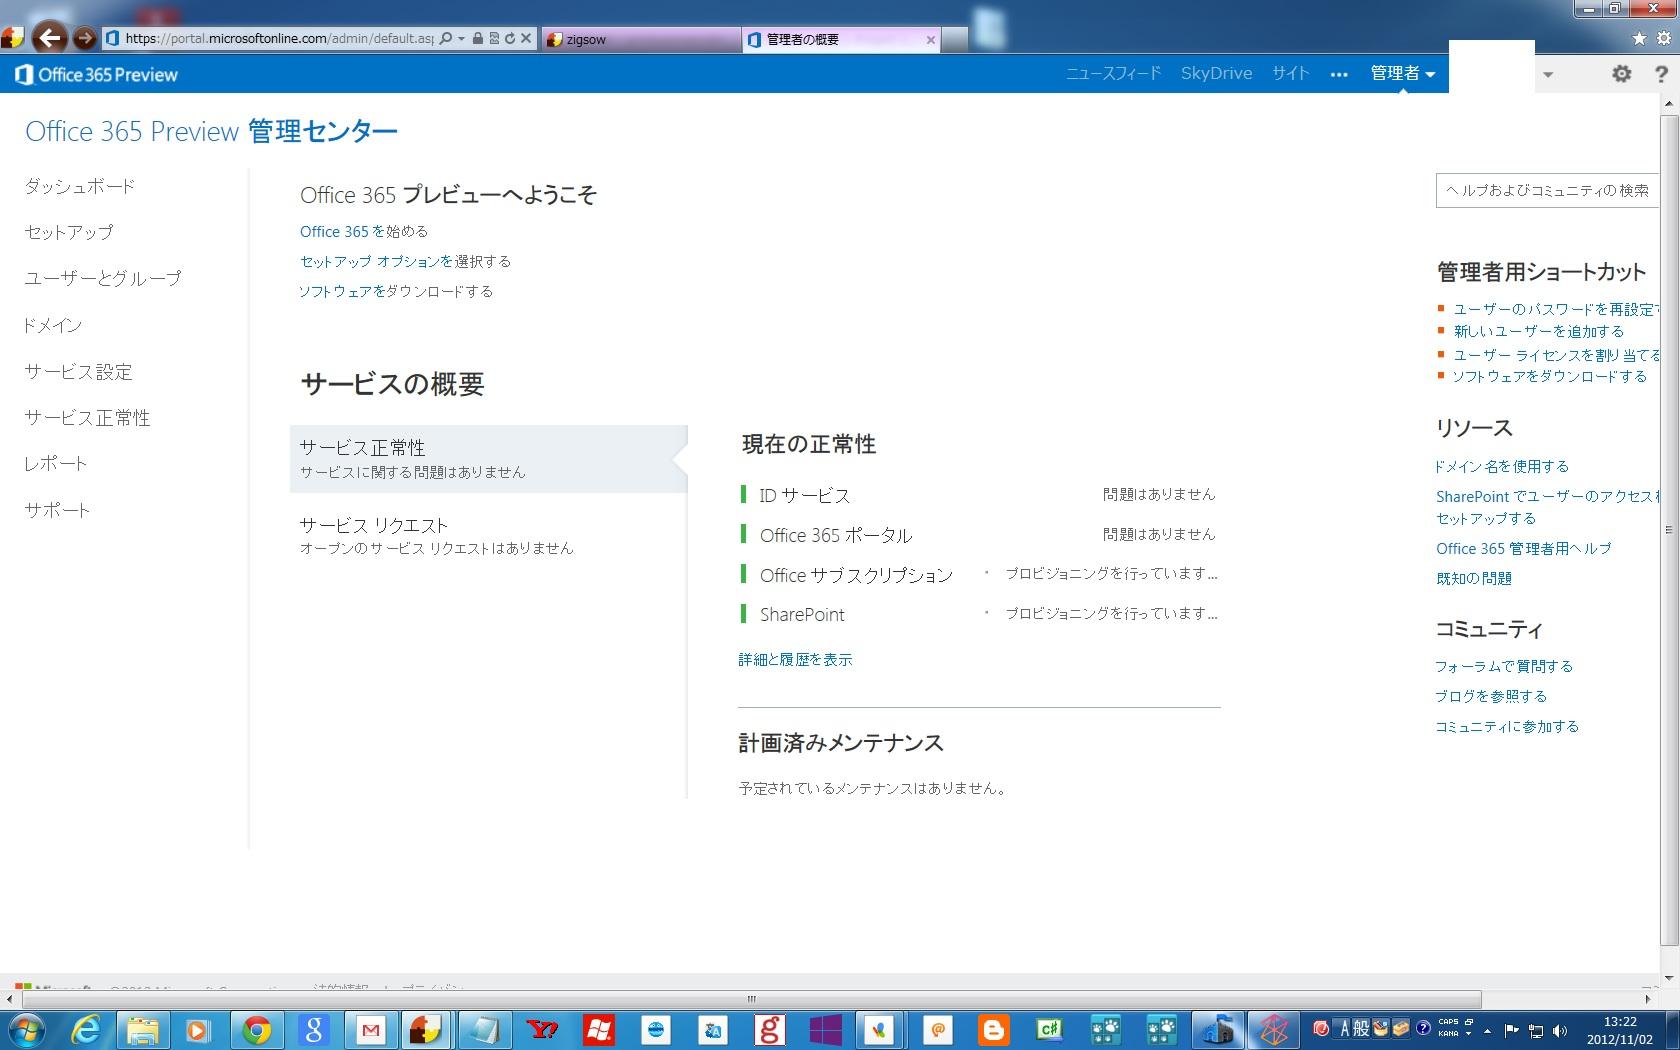The width and height of the screenshot is (1680, 1050).
Task: Click the refresh icon in address bar
Action: pyautogui.click(x=510, y=38)
